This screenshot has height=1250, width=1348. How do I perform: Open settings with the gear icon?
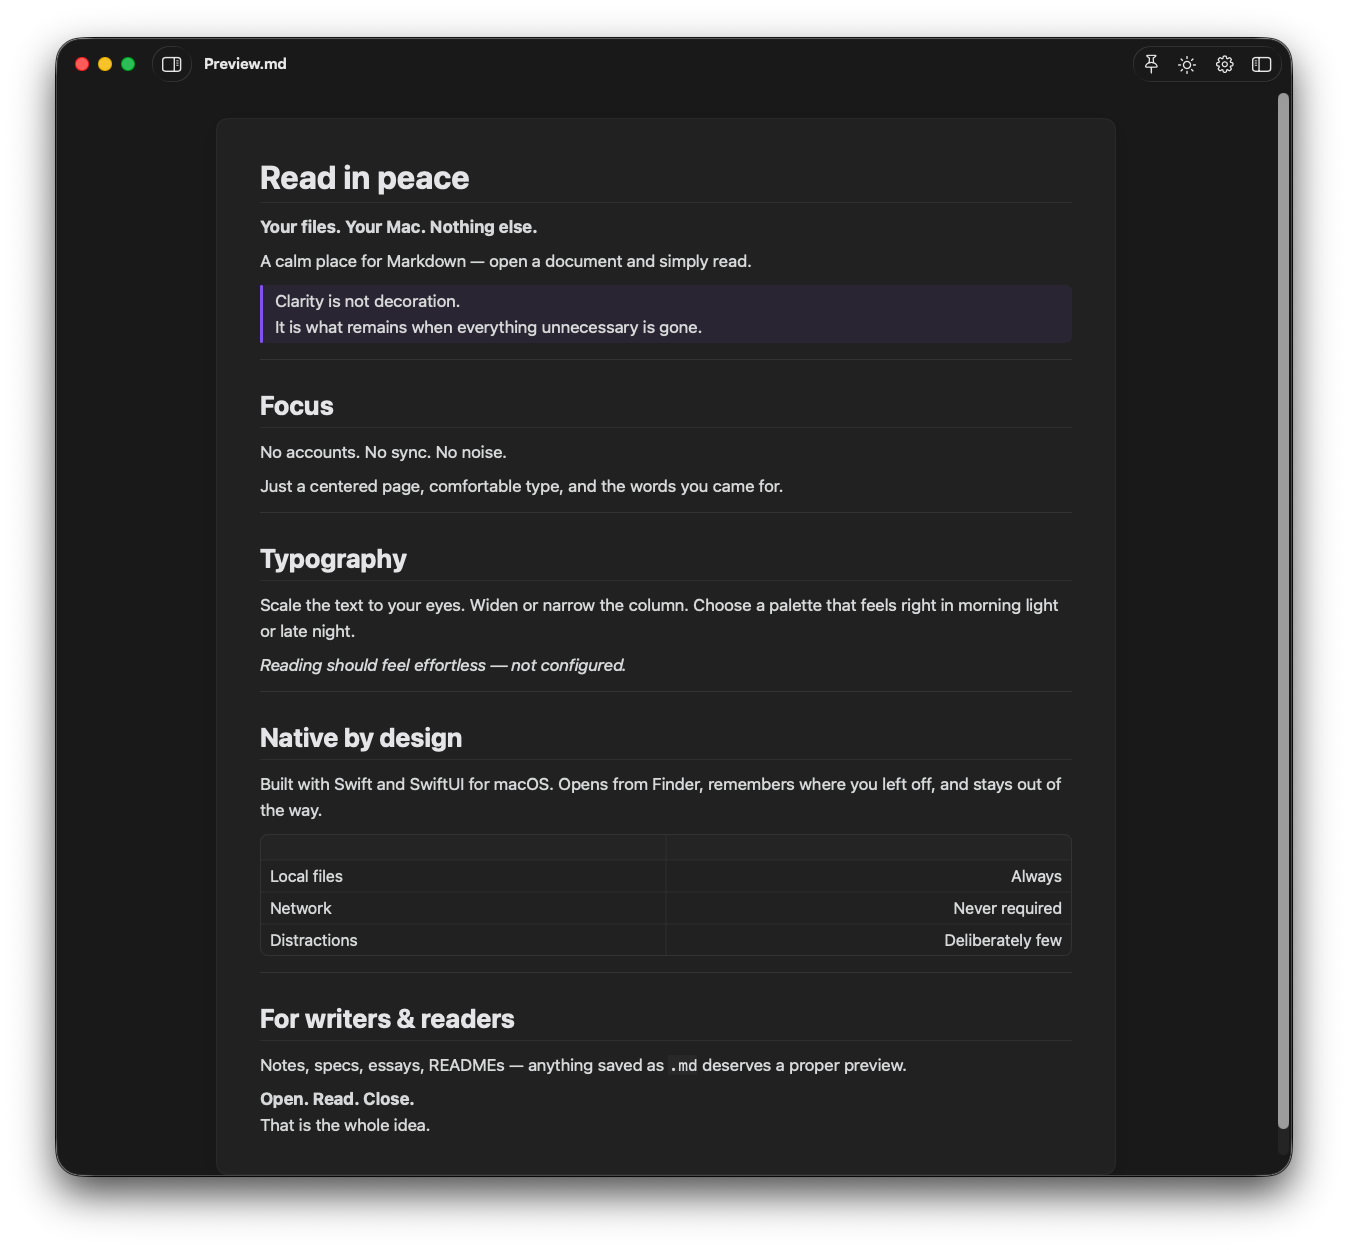pos(1224,64)
